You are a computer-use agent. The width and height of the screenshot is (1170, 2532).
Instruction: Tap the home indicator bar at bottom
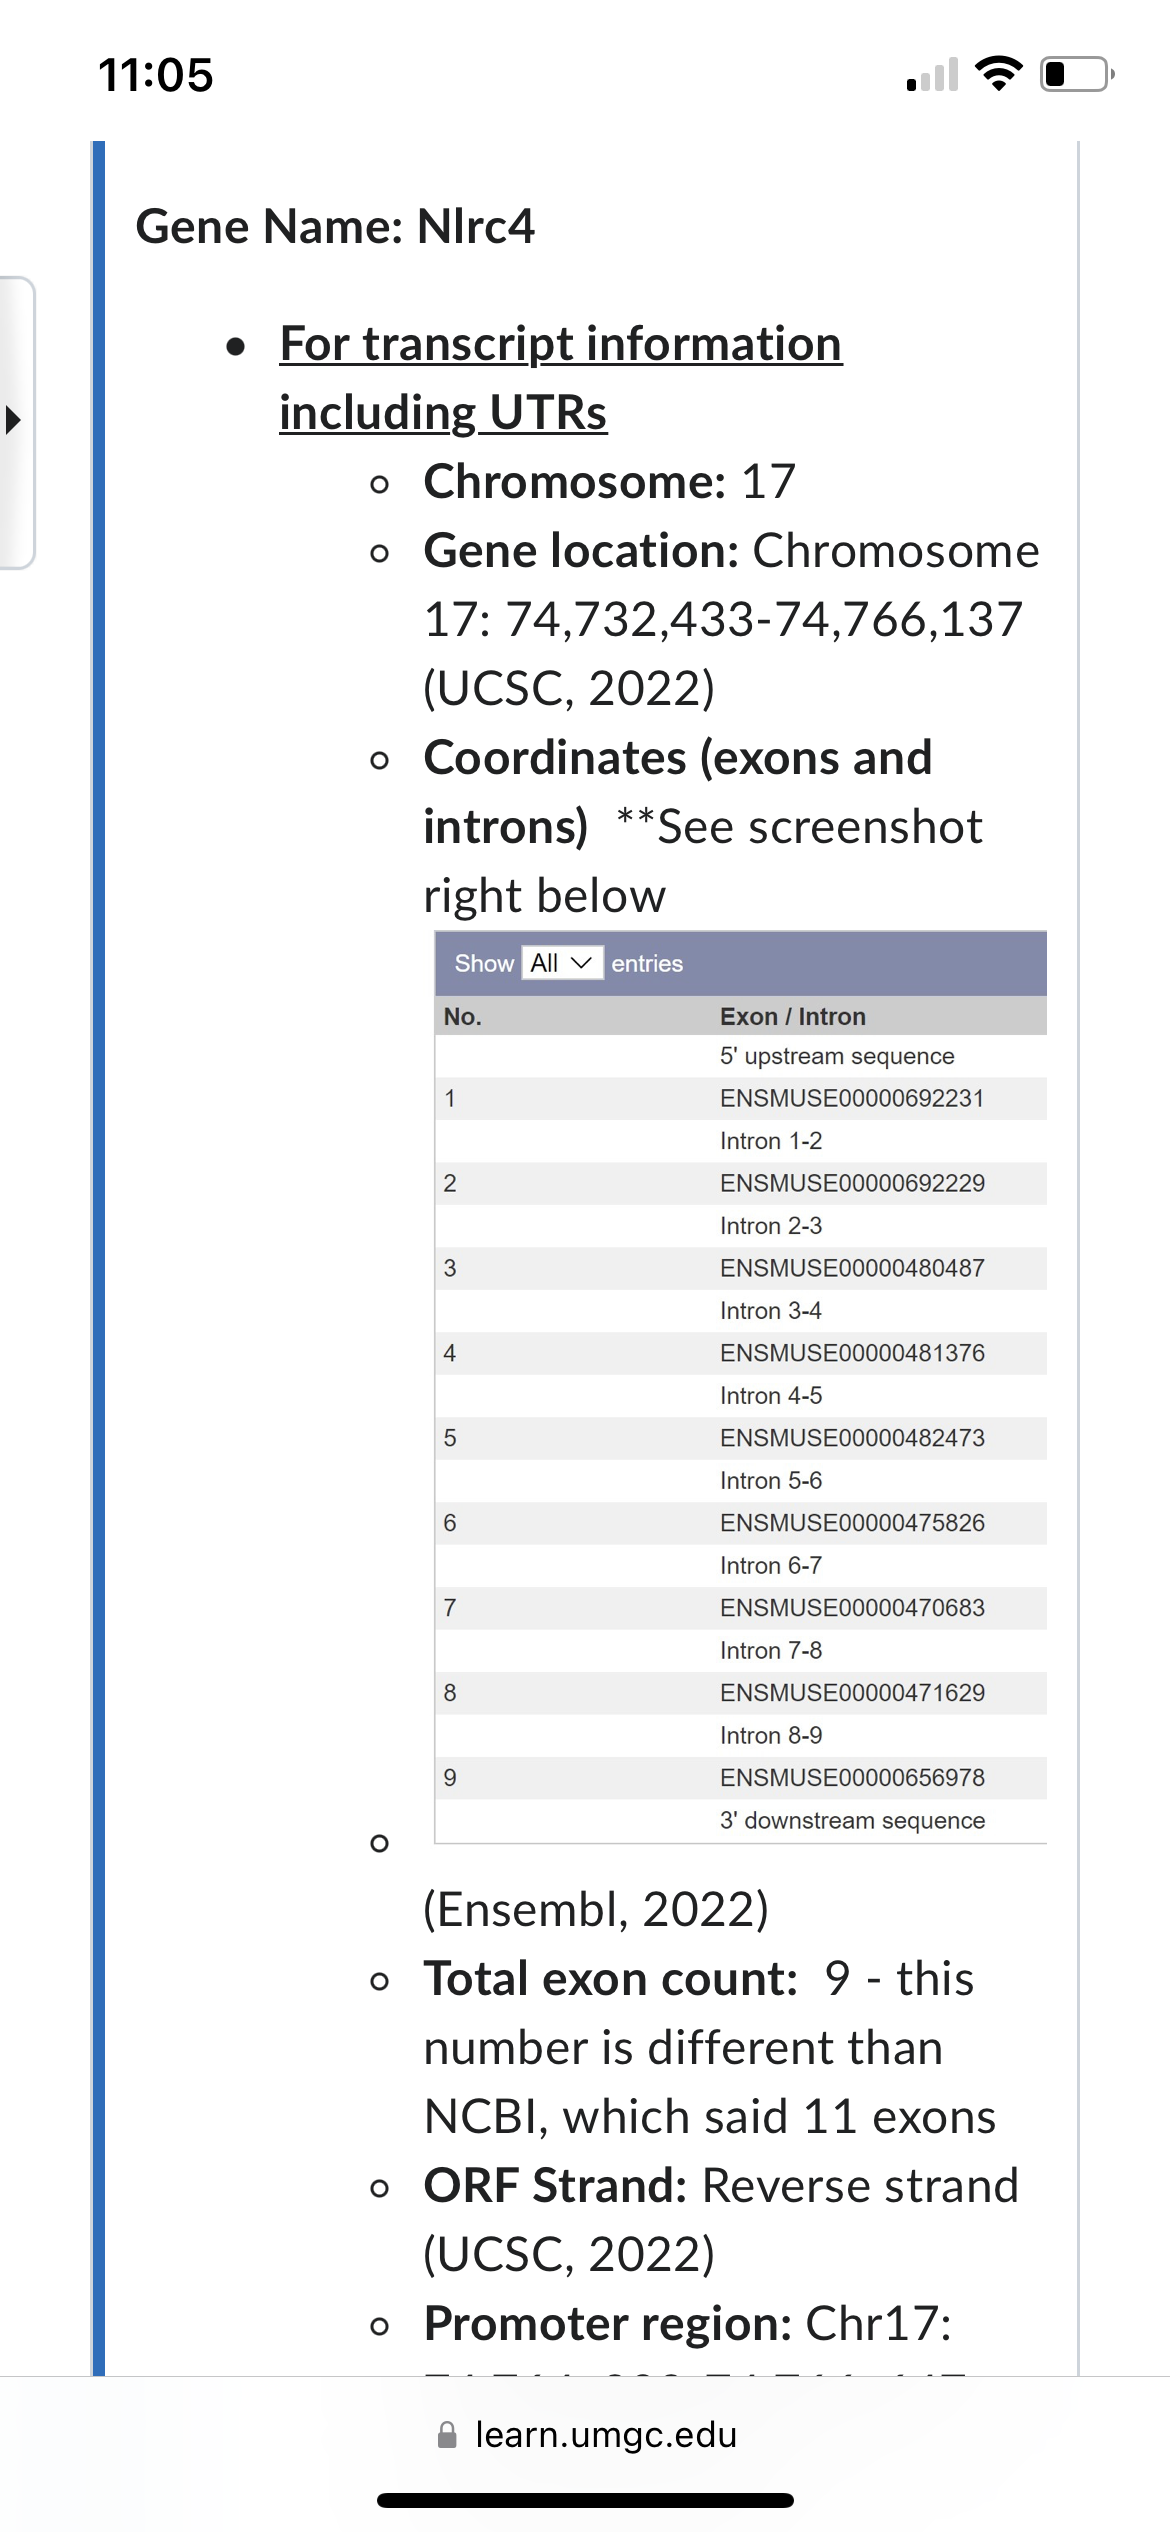pyautogui.click(x=585, y=2500)
